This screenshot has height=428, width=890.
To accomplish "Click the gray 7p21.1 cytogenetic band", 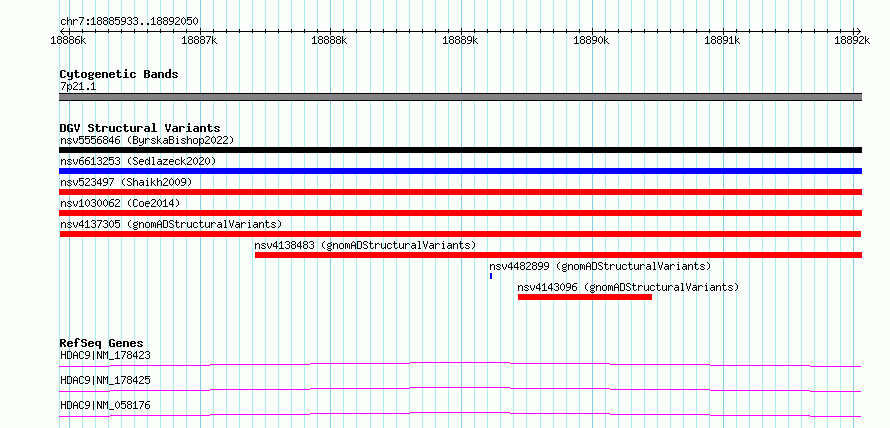I will tap(460, 97).
